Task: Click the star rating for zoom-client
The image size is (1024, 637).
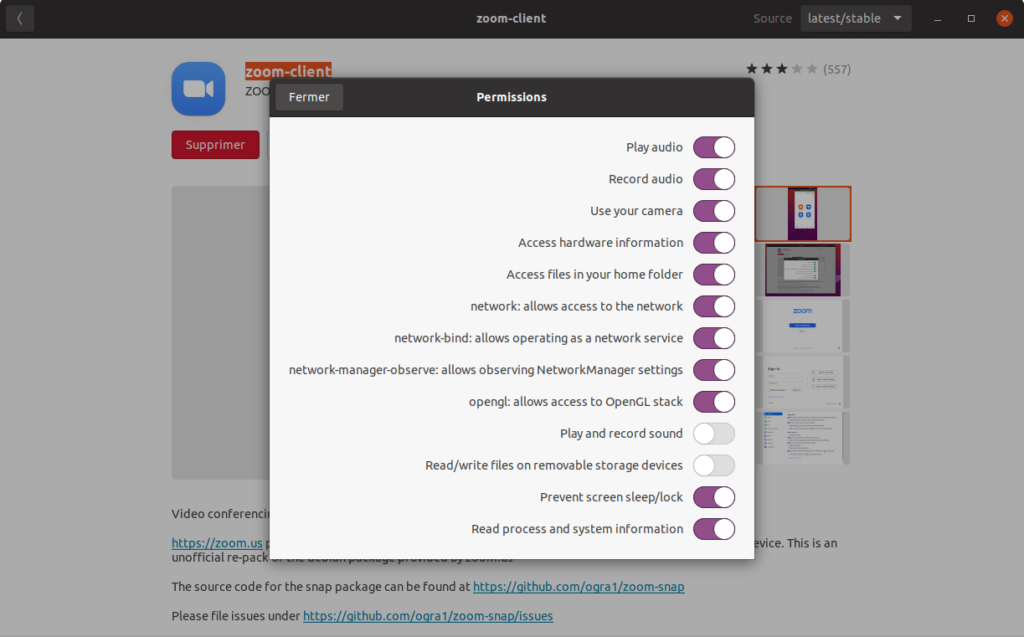Action: pyautogui.click(x=782, y=69)
